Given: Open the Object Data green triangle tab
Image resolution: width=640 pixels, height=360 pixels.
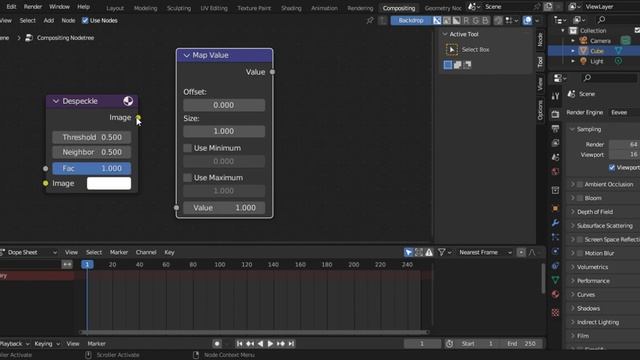Looking at the screenshot, I should [x=555, y=280].
